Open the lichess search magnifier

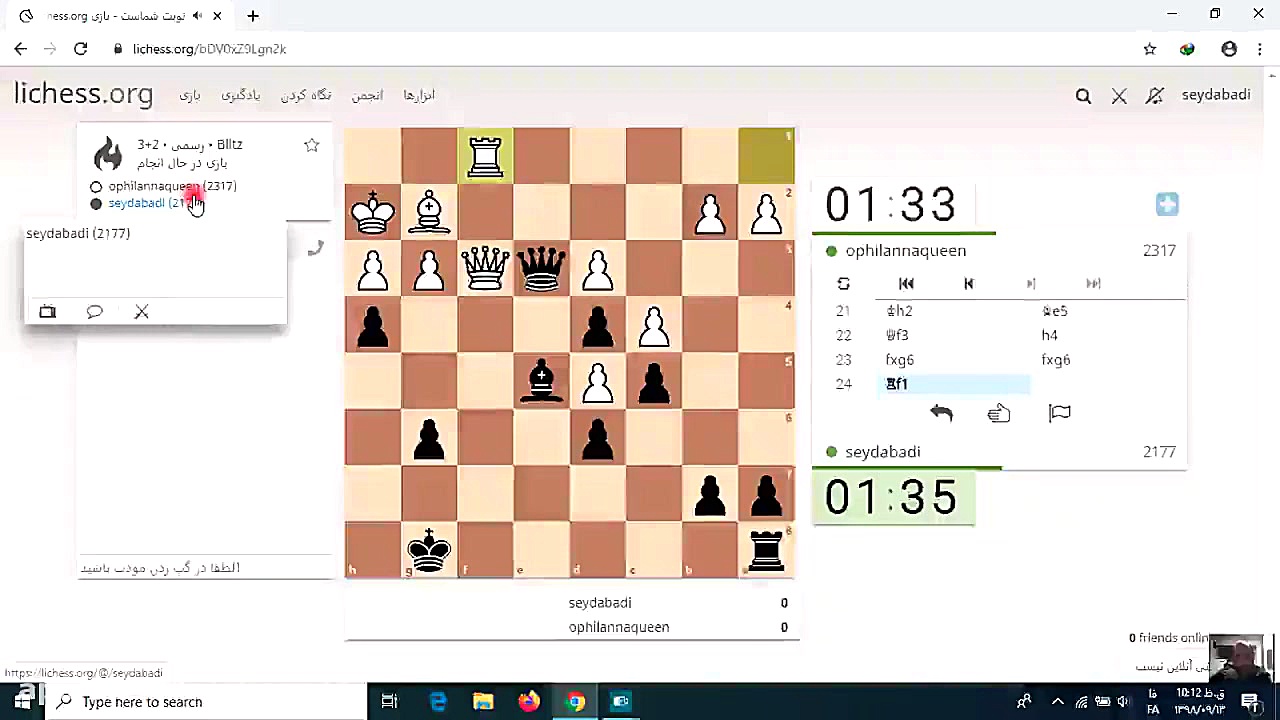pos(1083,95)
